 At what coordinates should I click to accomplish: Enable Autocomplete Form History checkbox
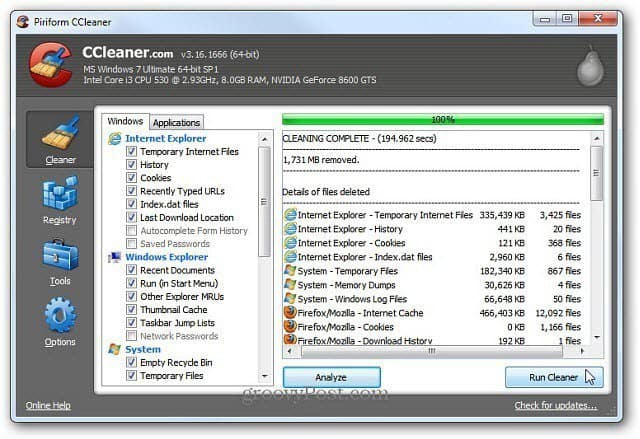[131, 231]
